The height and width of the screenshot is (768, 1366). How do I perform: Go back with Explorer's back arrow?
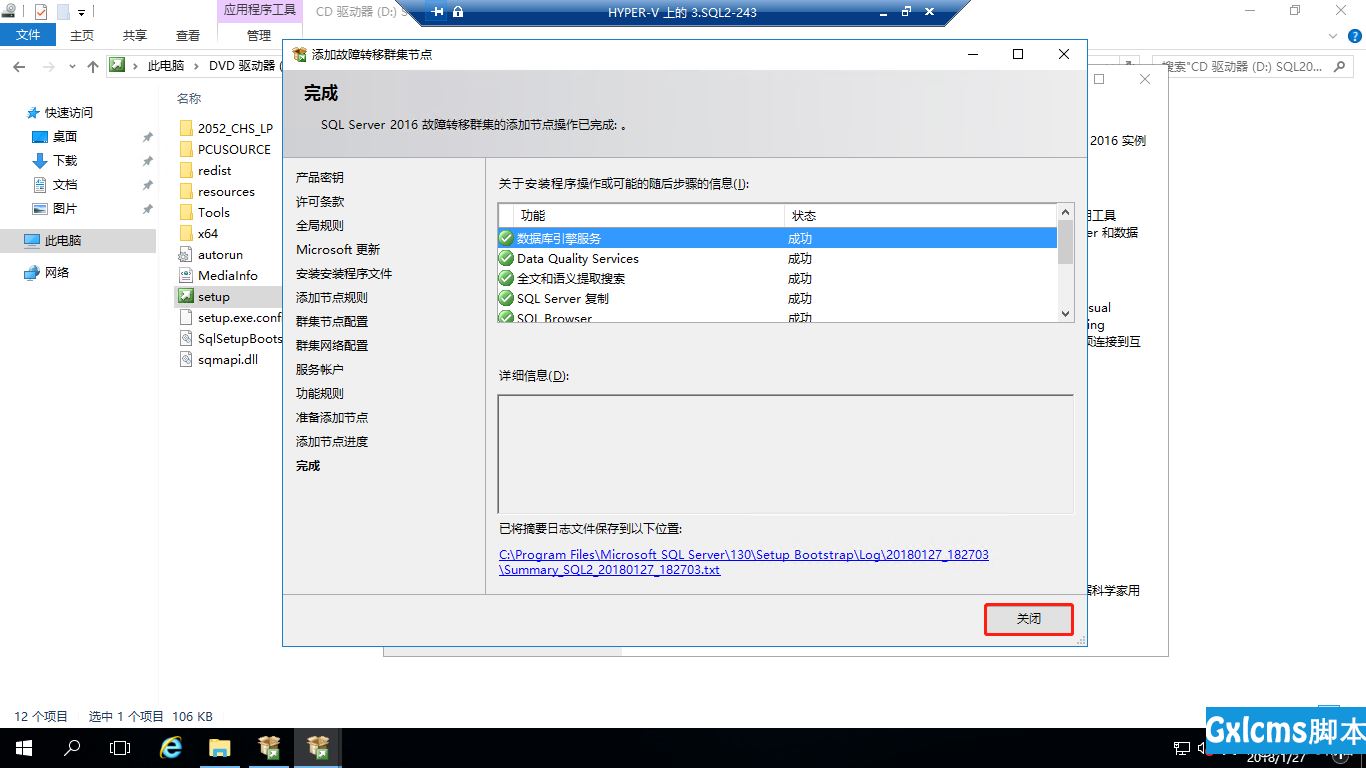point(20,66)
